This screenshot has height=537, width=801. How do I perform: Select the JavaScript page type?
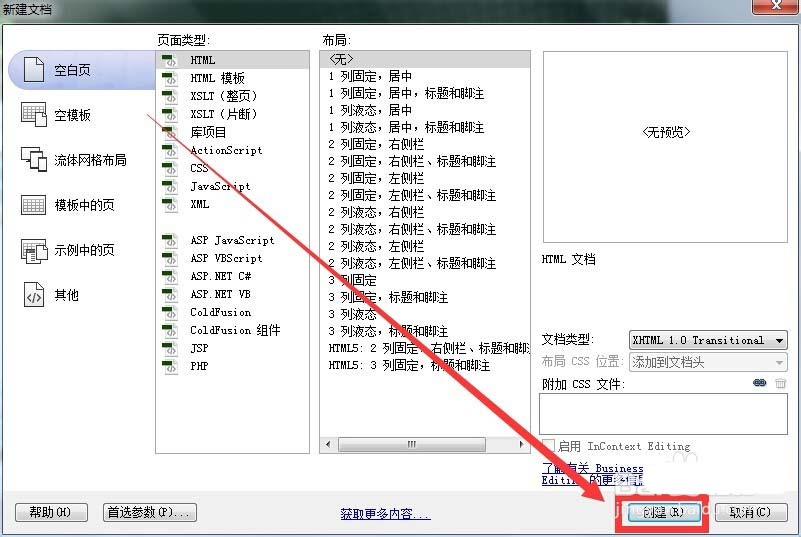(220, 186)
